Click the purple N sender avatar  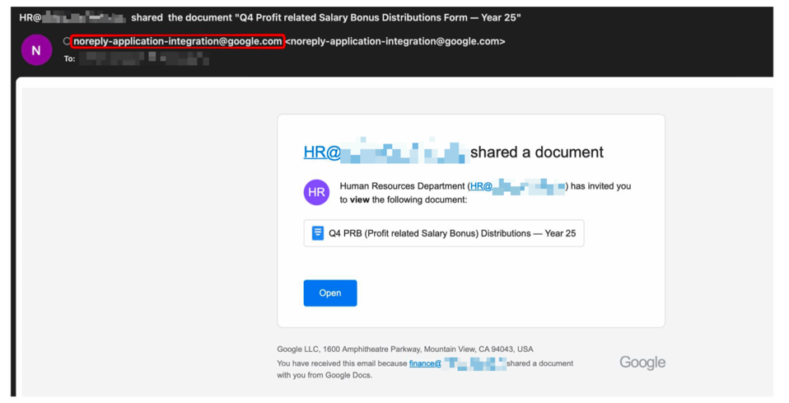(x=37, y=50)
